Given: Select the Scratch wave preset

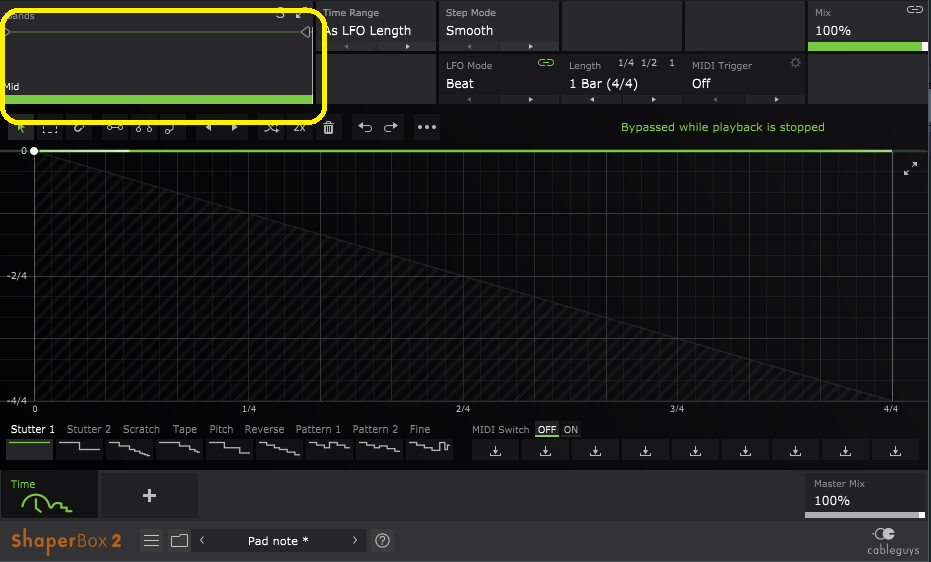Looking at the screenshot, I should tap(129, 449).
